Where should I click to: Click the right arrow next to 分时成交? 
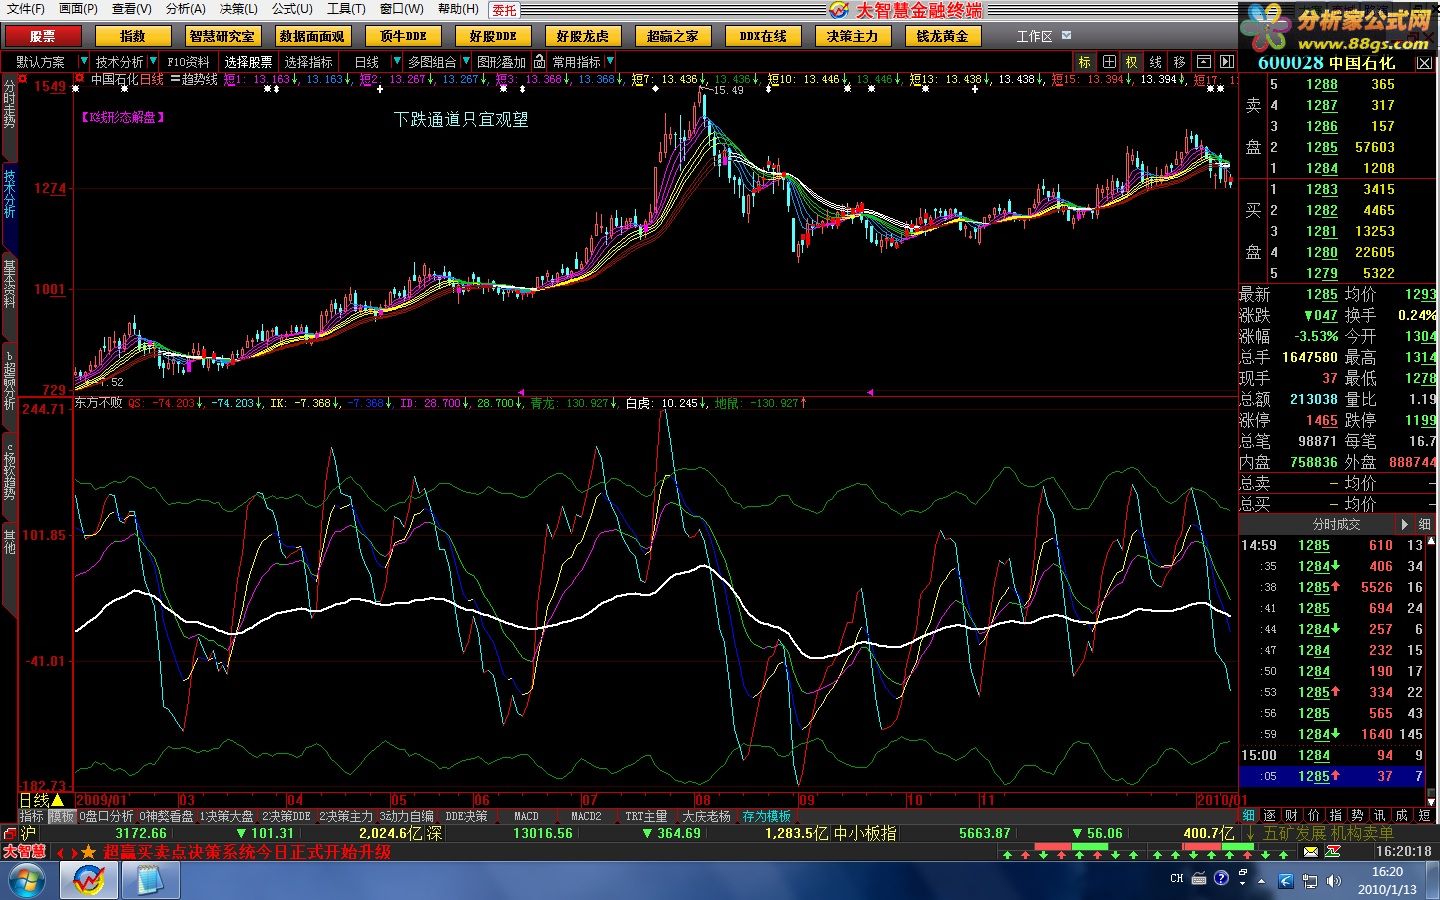pos(1405,524)
